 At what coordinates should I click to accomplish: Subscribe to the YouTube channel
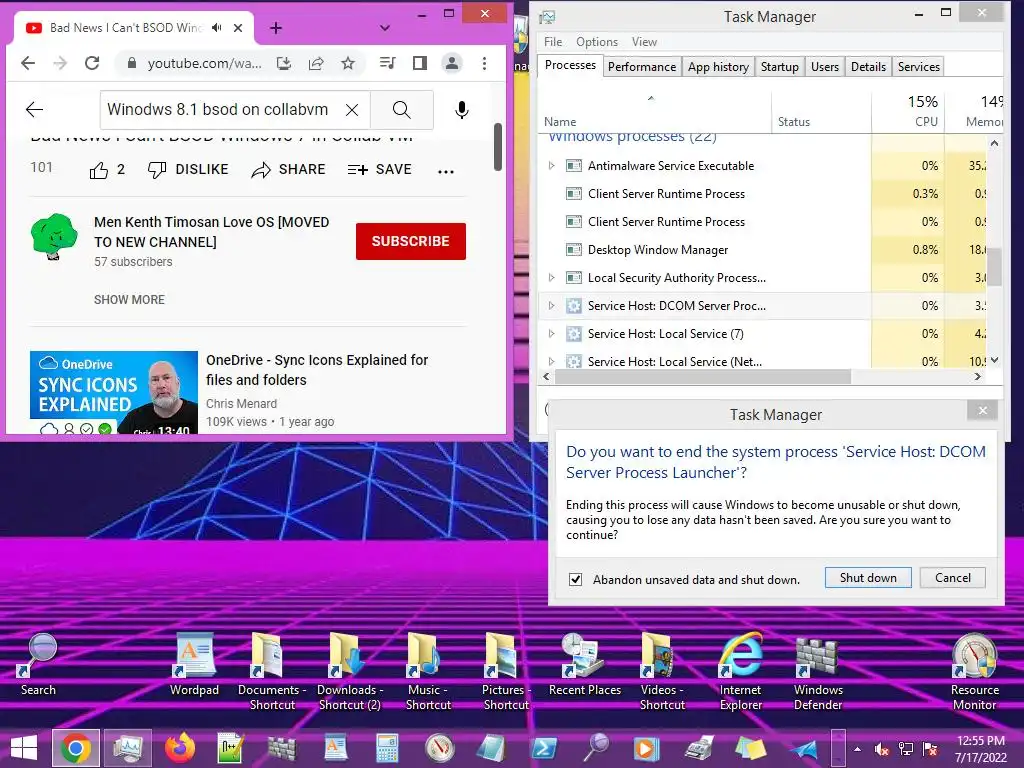(x=411, y=241)
